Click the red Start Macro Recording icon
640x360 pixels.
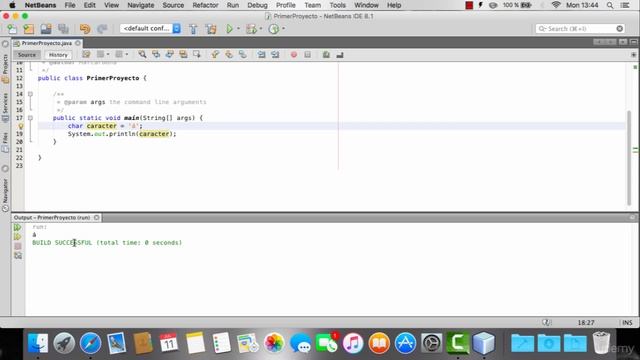pyautogui.click(x=293, y=54)
